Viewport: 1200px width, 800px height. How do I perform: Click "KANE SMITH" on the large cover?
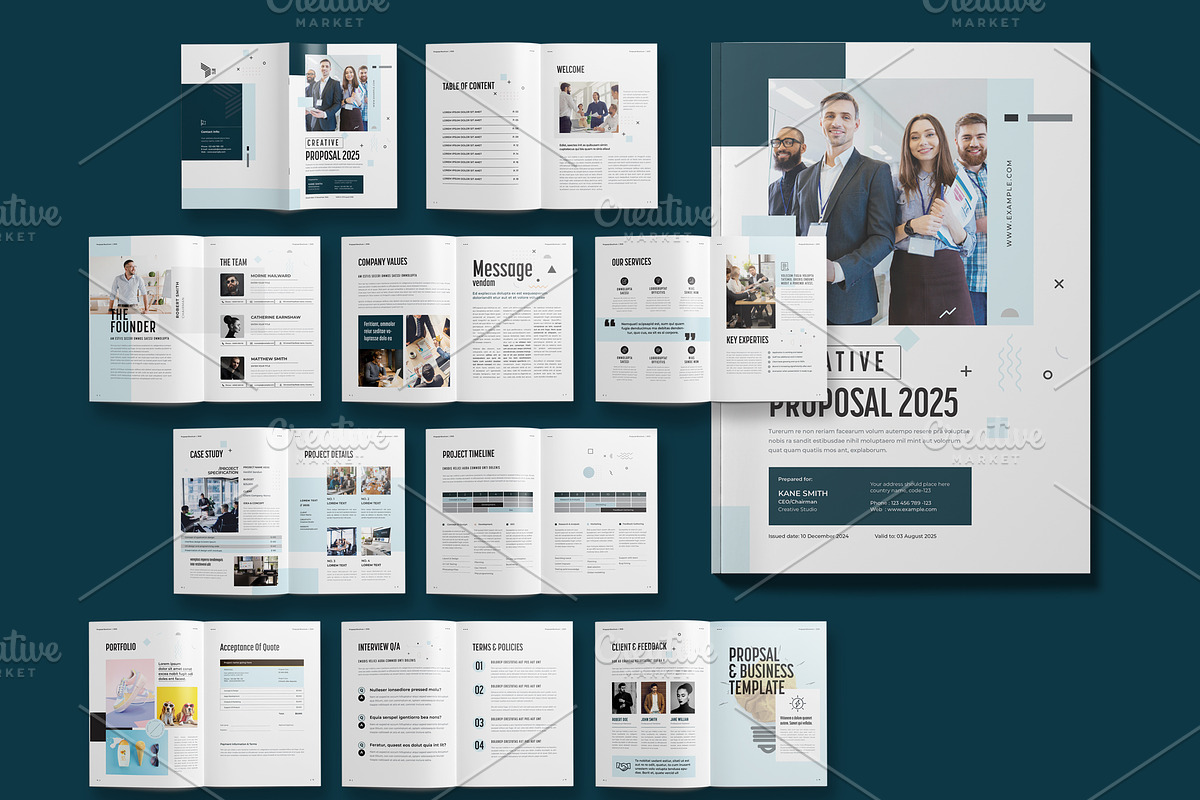click(x=803, y=493)
